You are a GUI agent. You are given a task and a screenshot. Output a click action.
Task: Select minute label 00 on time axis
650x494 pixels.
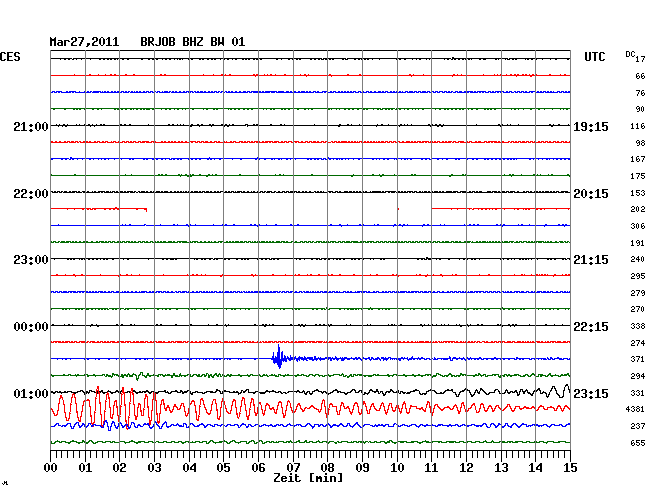point(51,468)
